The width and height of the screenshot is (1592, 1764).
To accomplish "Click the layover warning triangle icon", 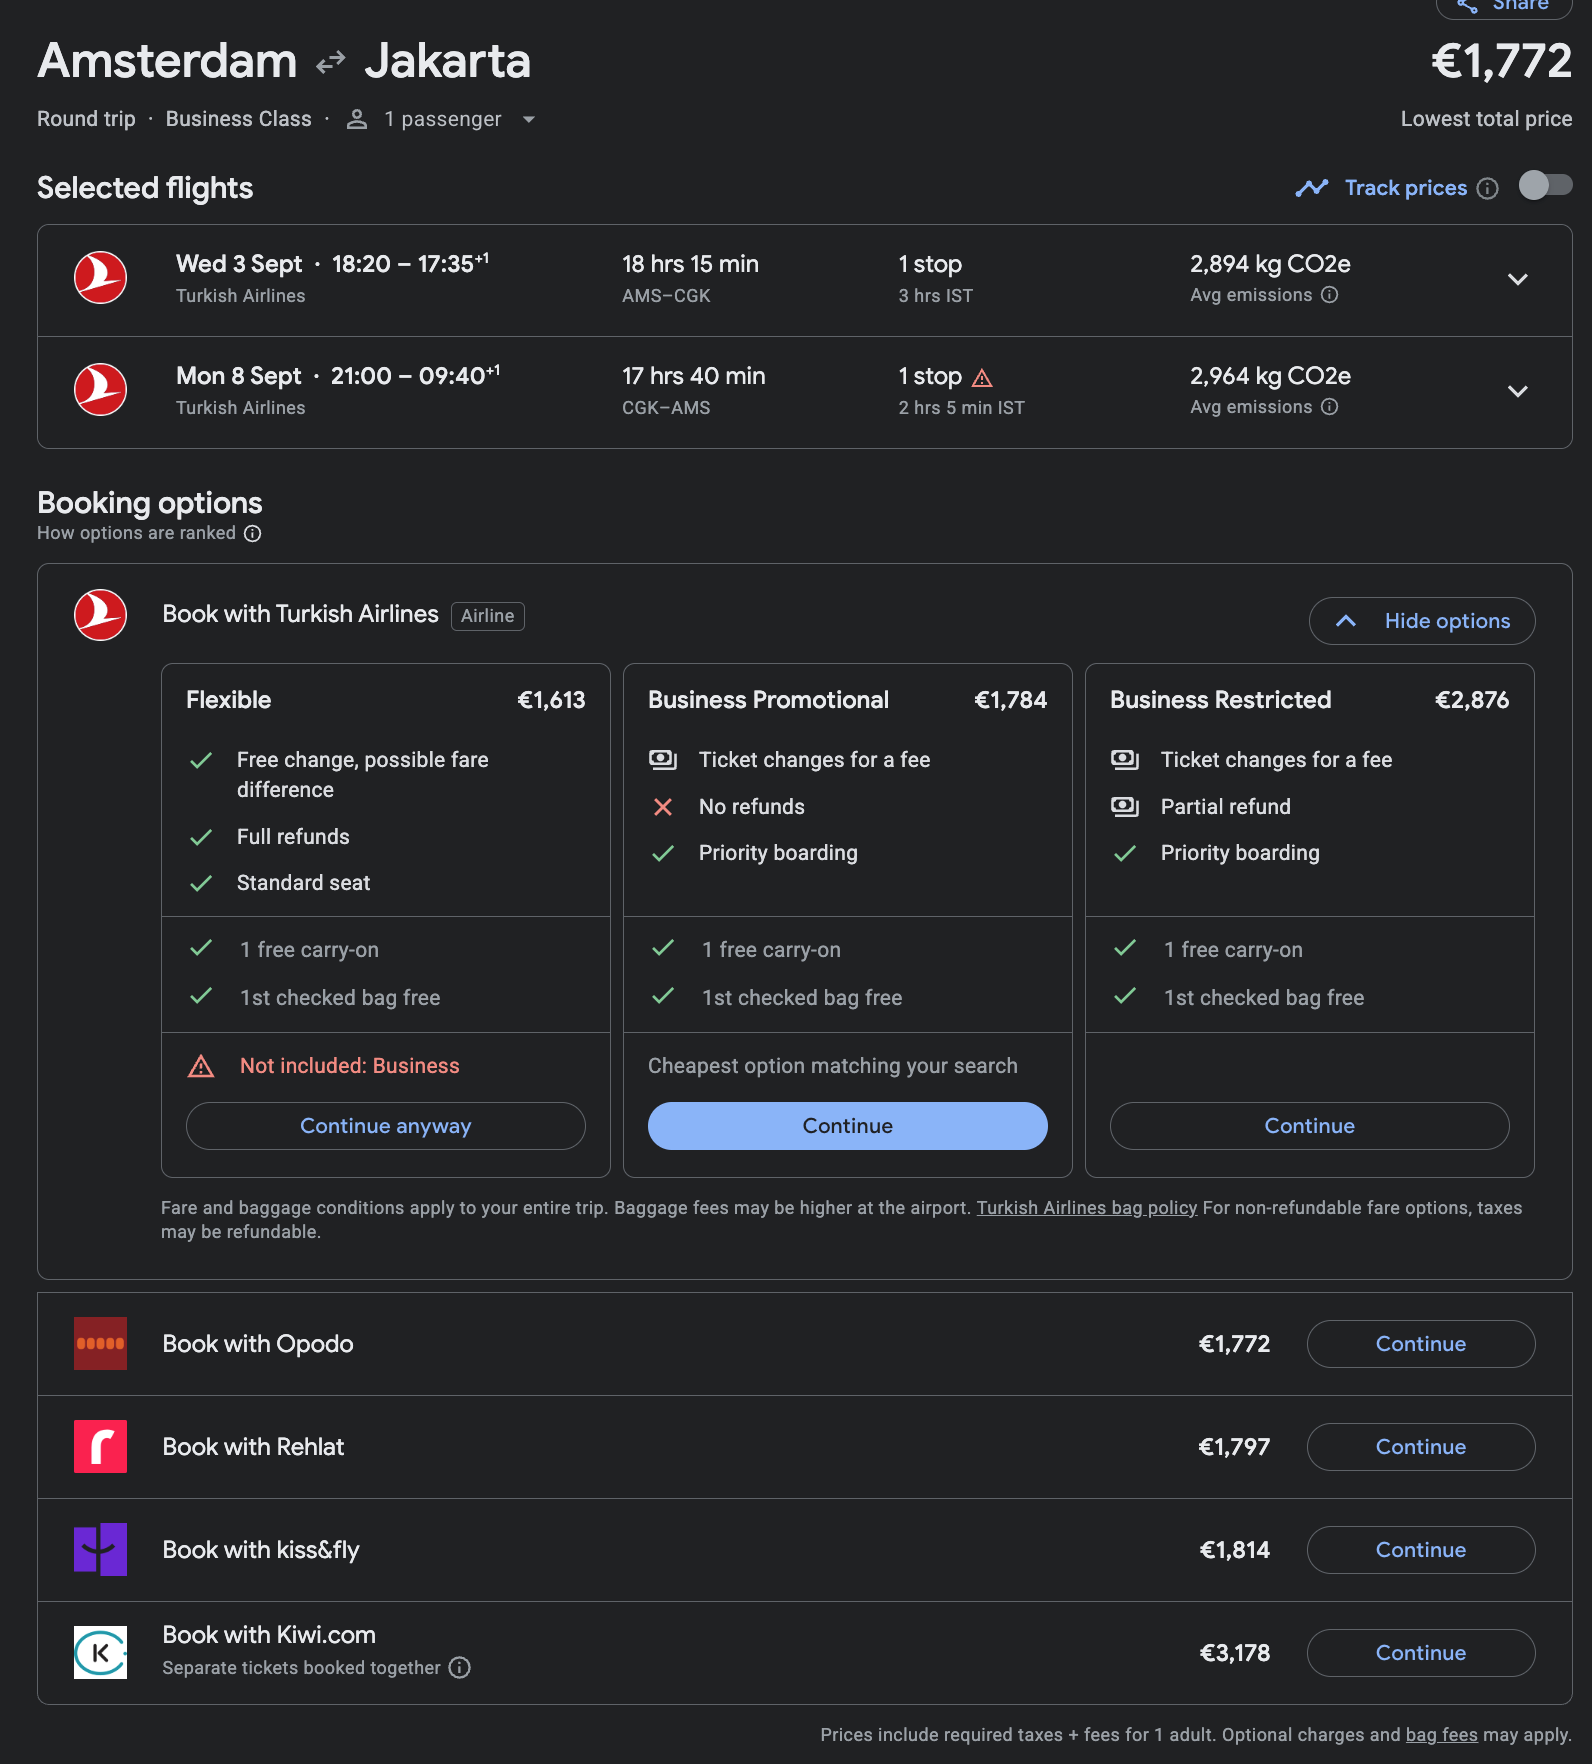I will click(982, 378).
